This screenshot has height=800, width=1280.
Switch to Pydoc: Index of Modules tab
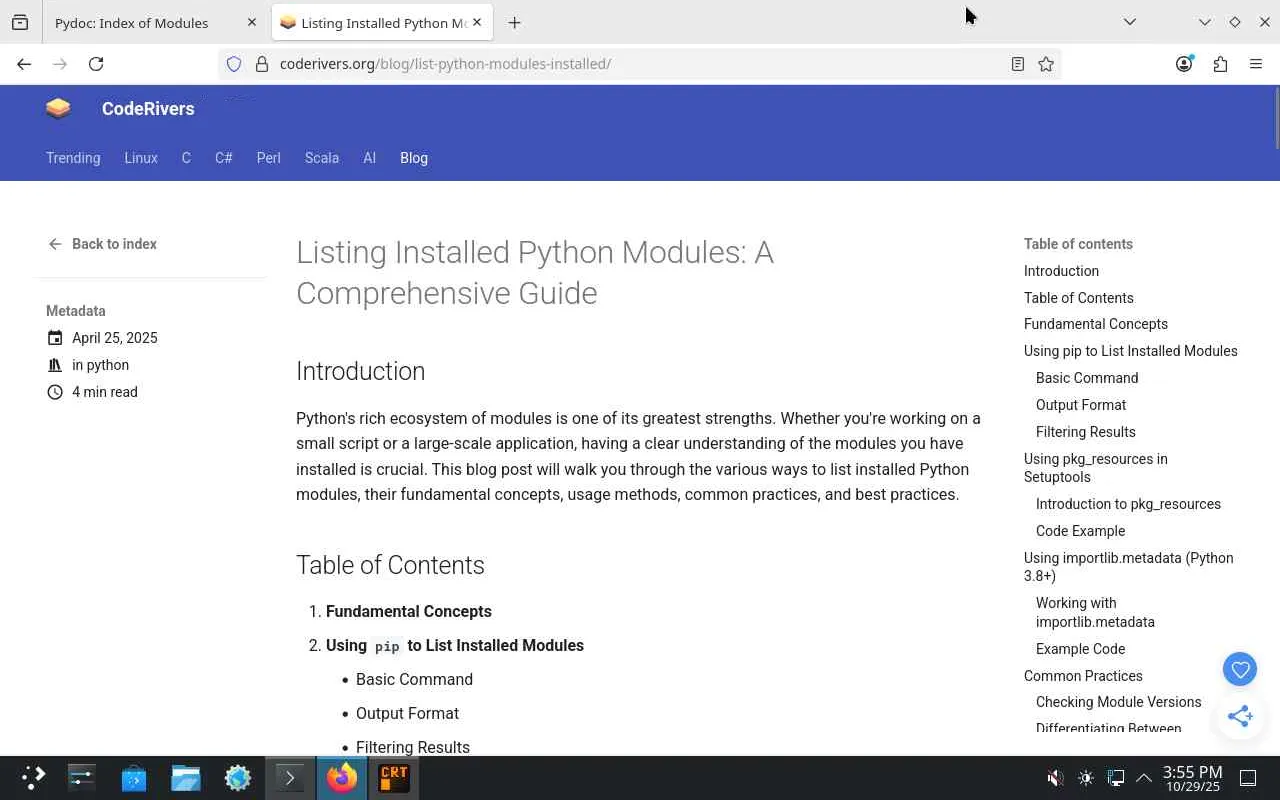click(x=140, y=22)
